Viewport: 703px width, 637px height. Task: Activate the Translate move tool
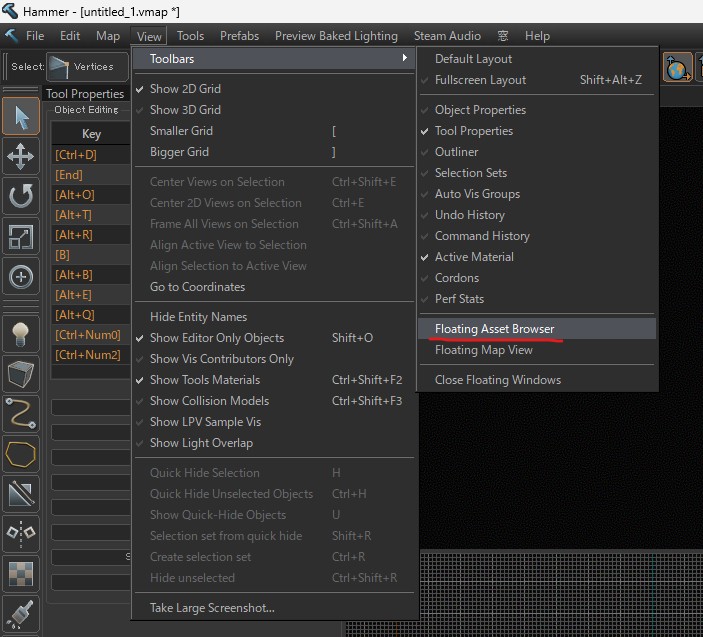21,156
